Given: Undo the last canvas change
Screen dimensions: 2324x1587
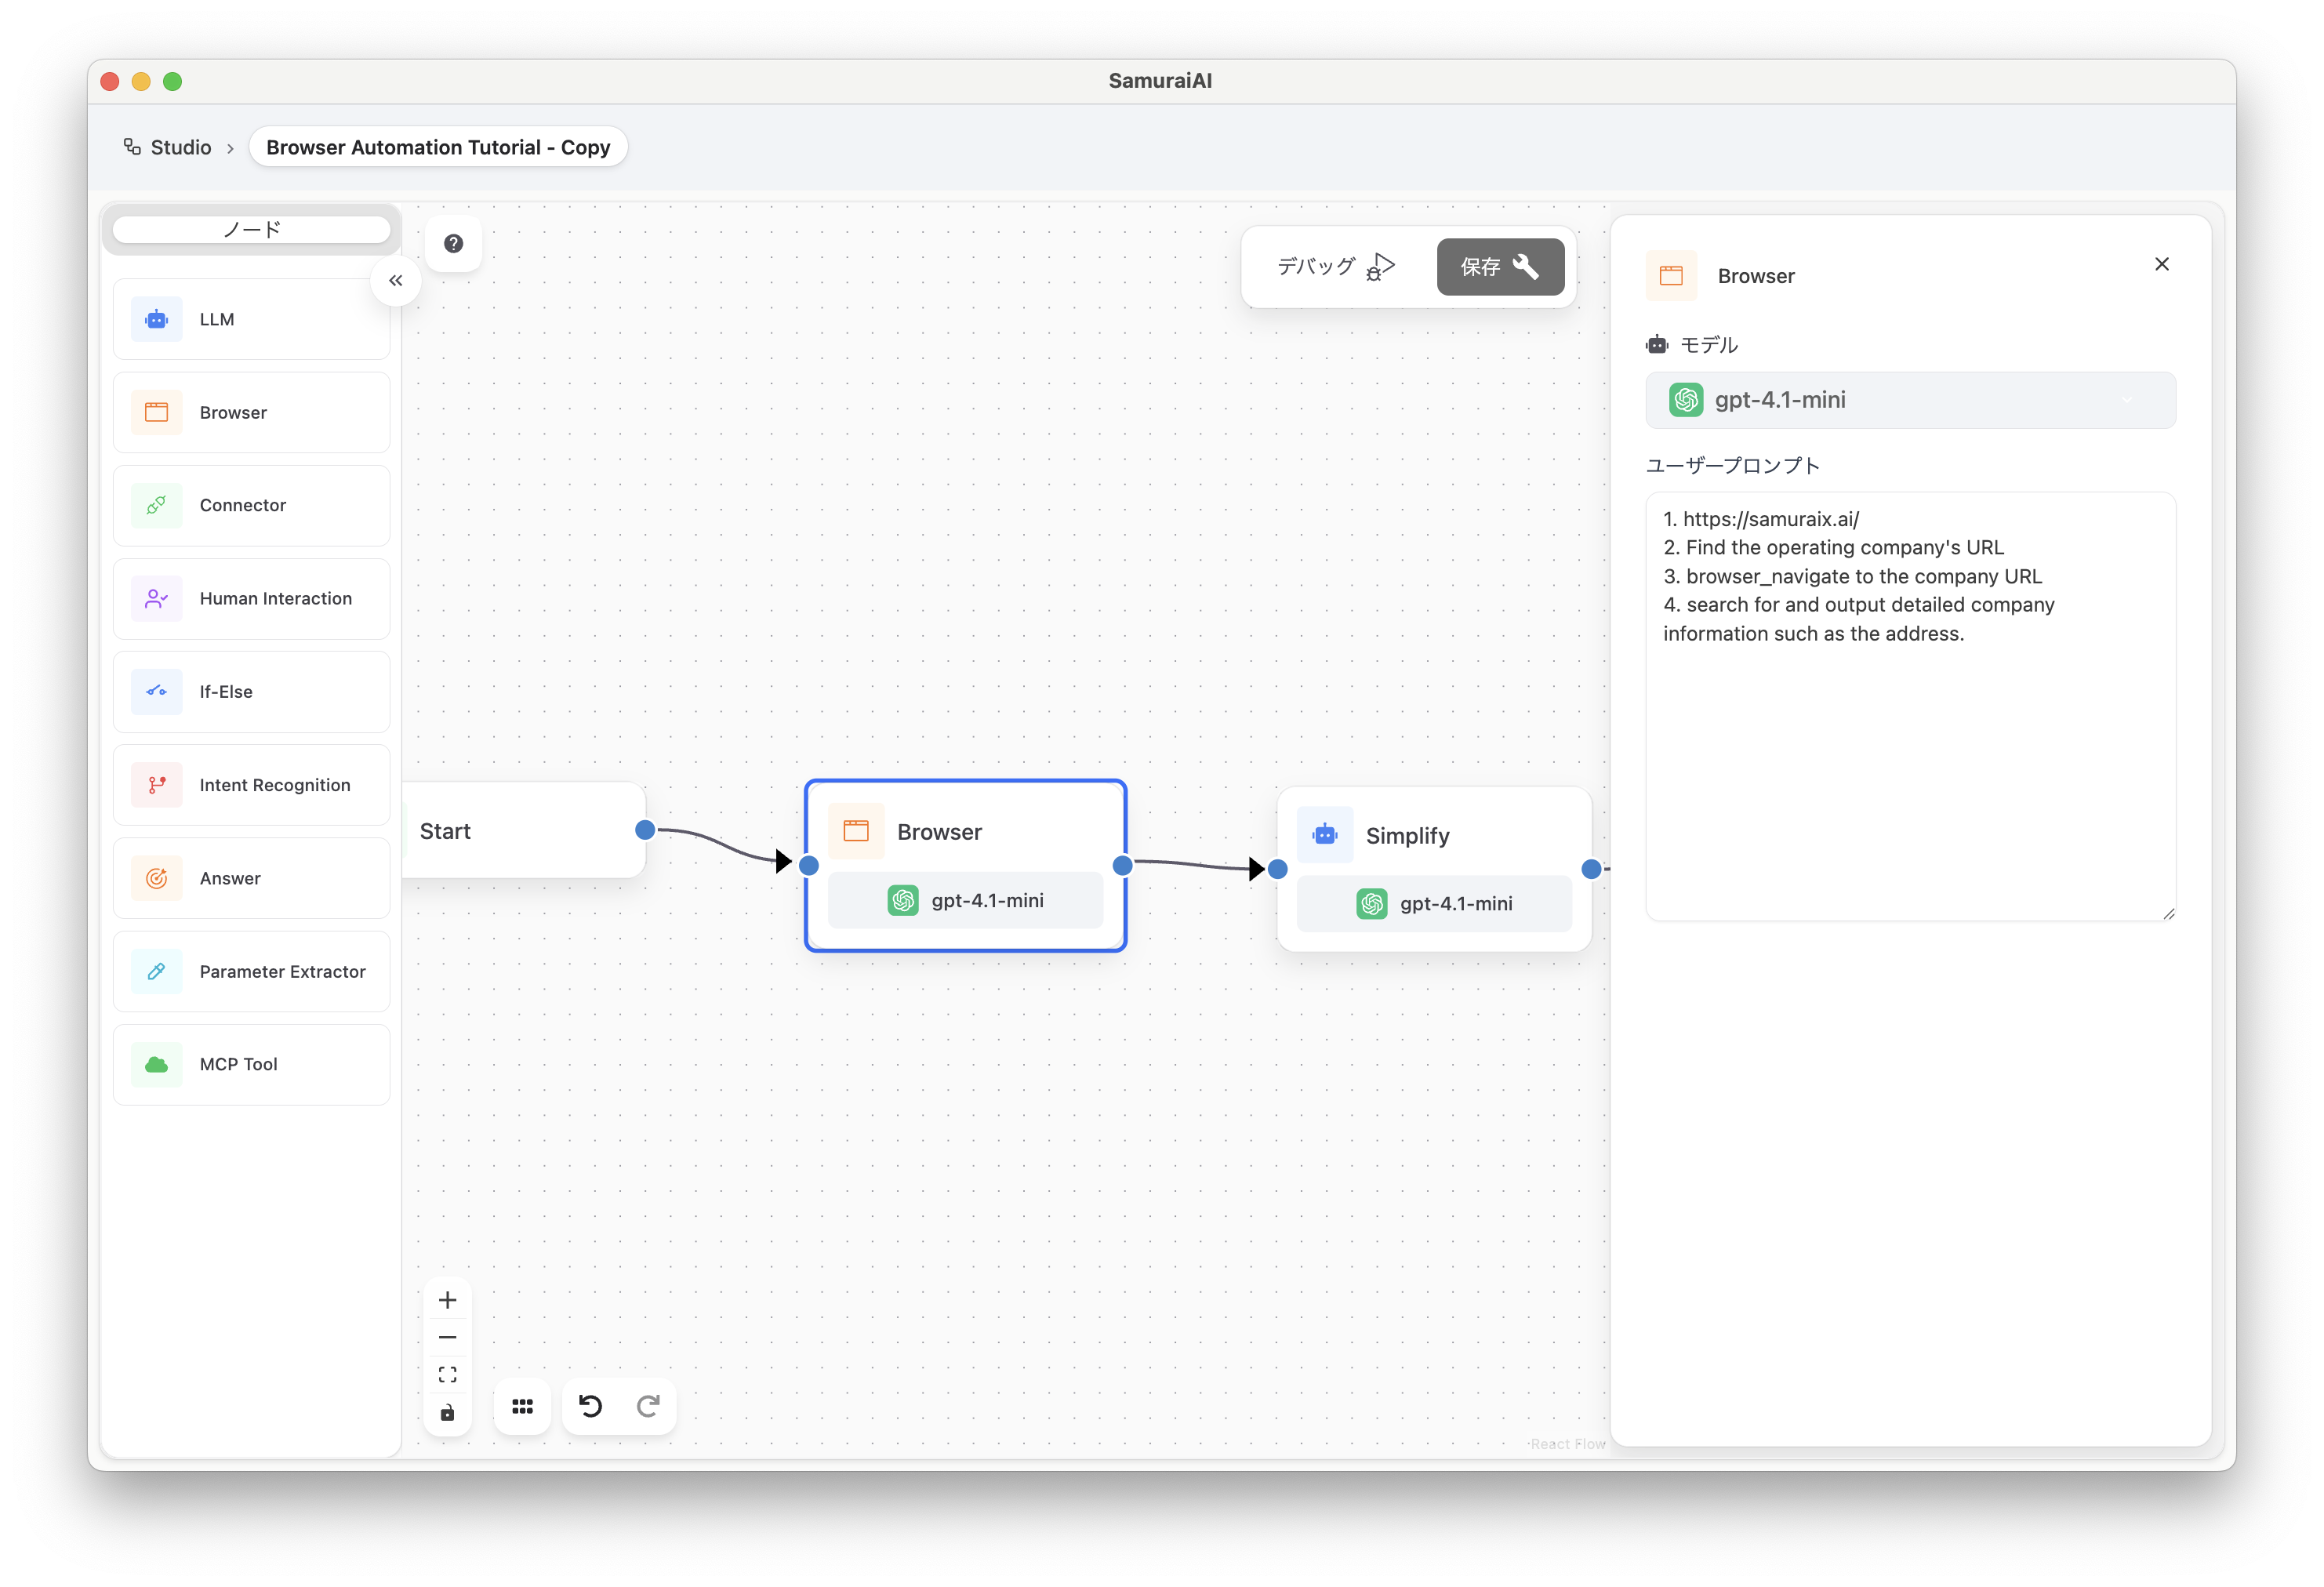Looking at the screenshot, I should click(590, 1406).
